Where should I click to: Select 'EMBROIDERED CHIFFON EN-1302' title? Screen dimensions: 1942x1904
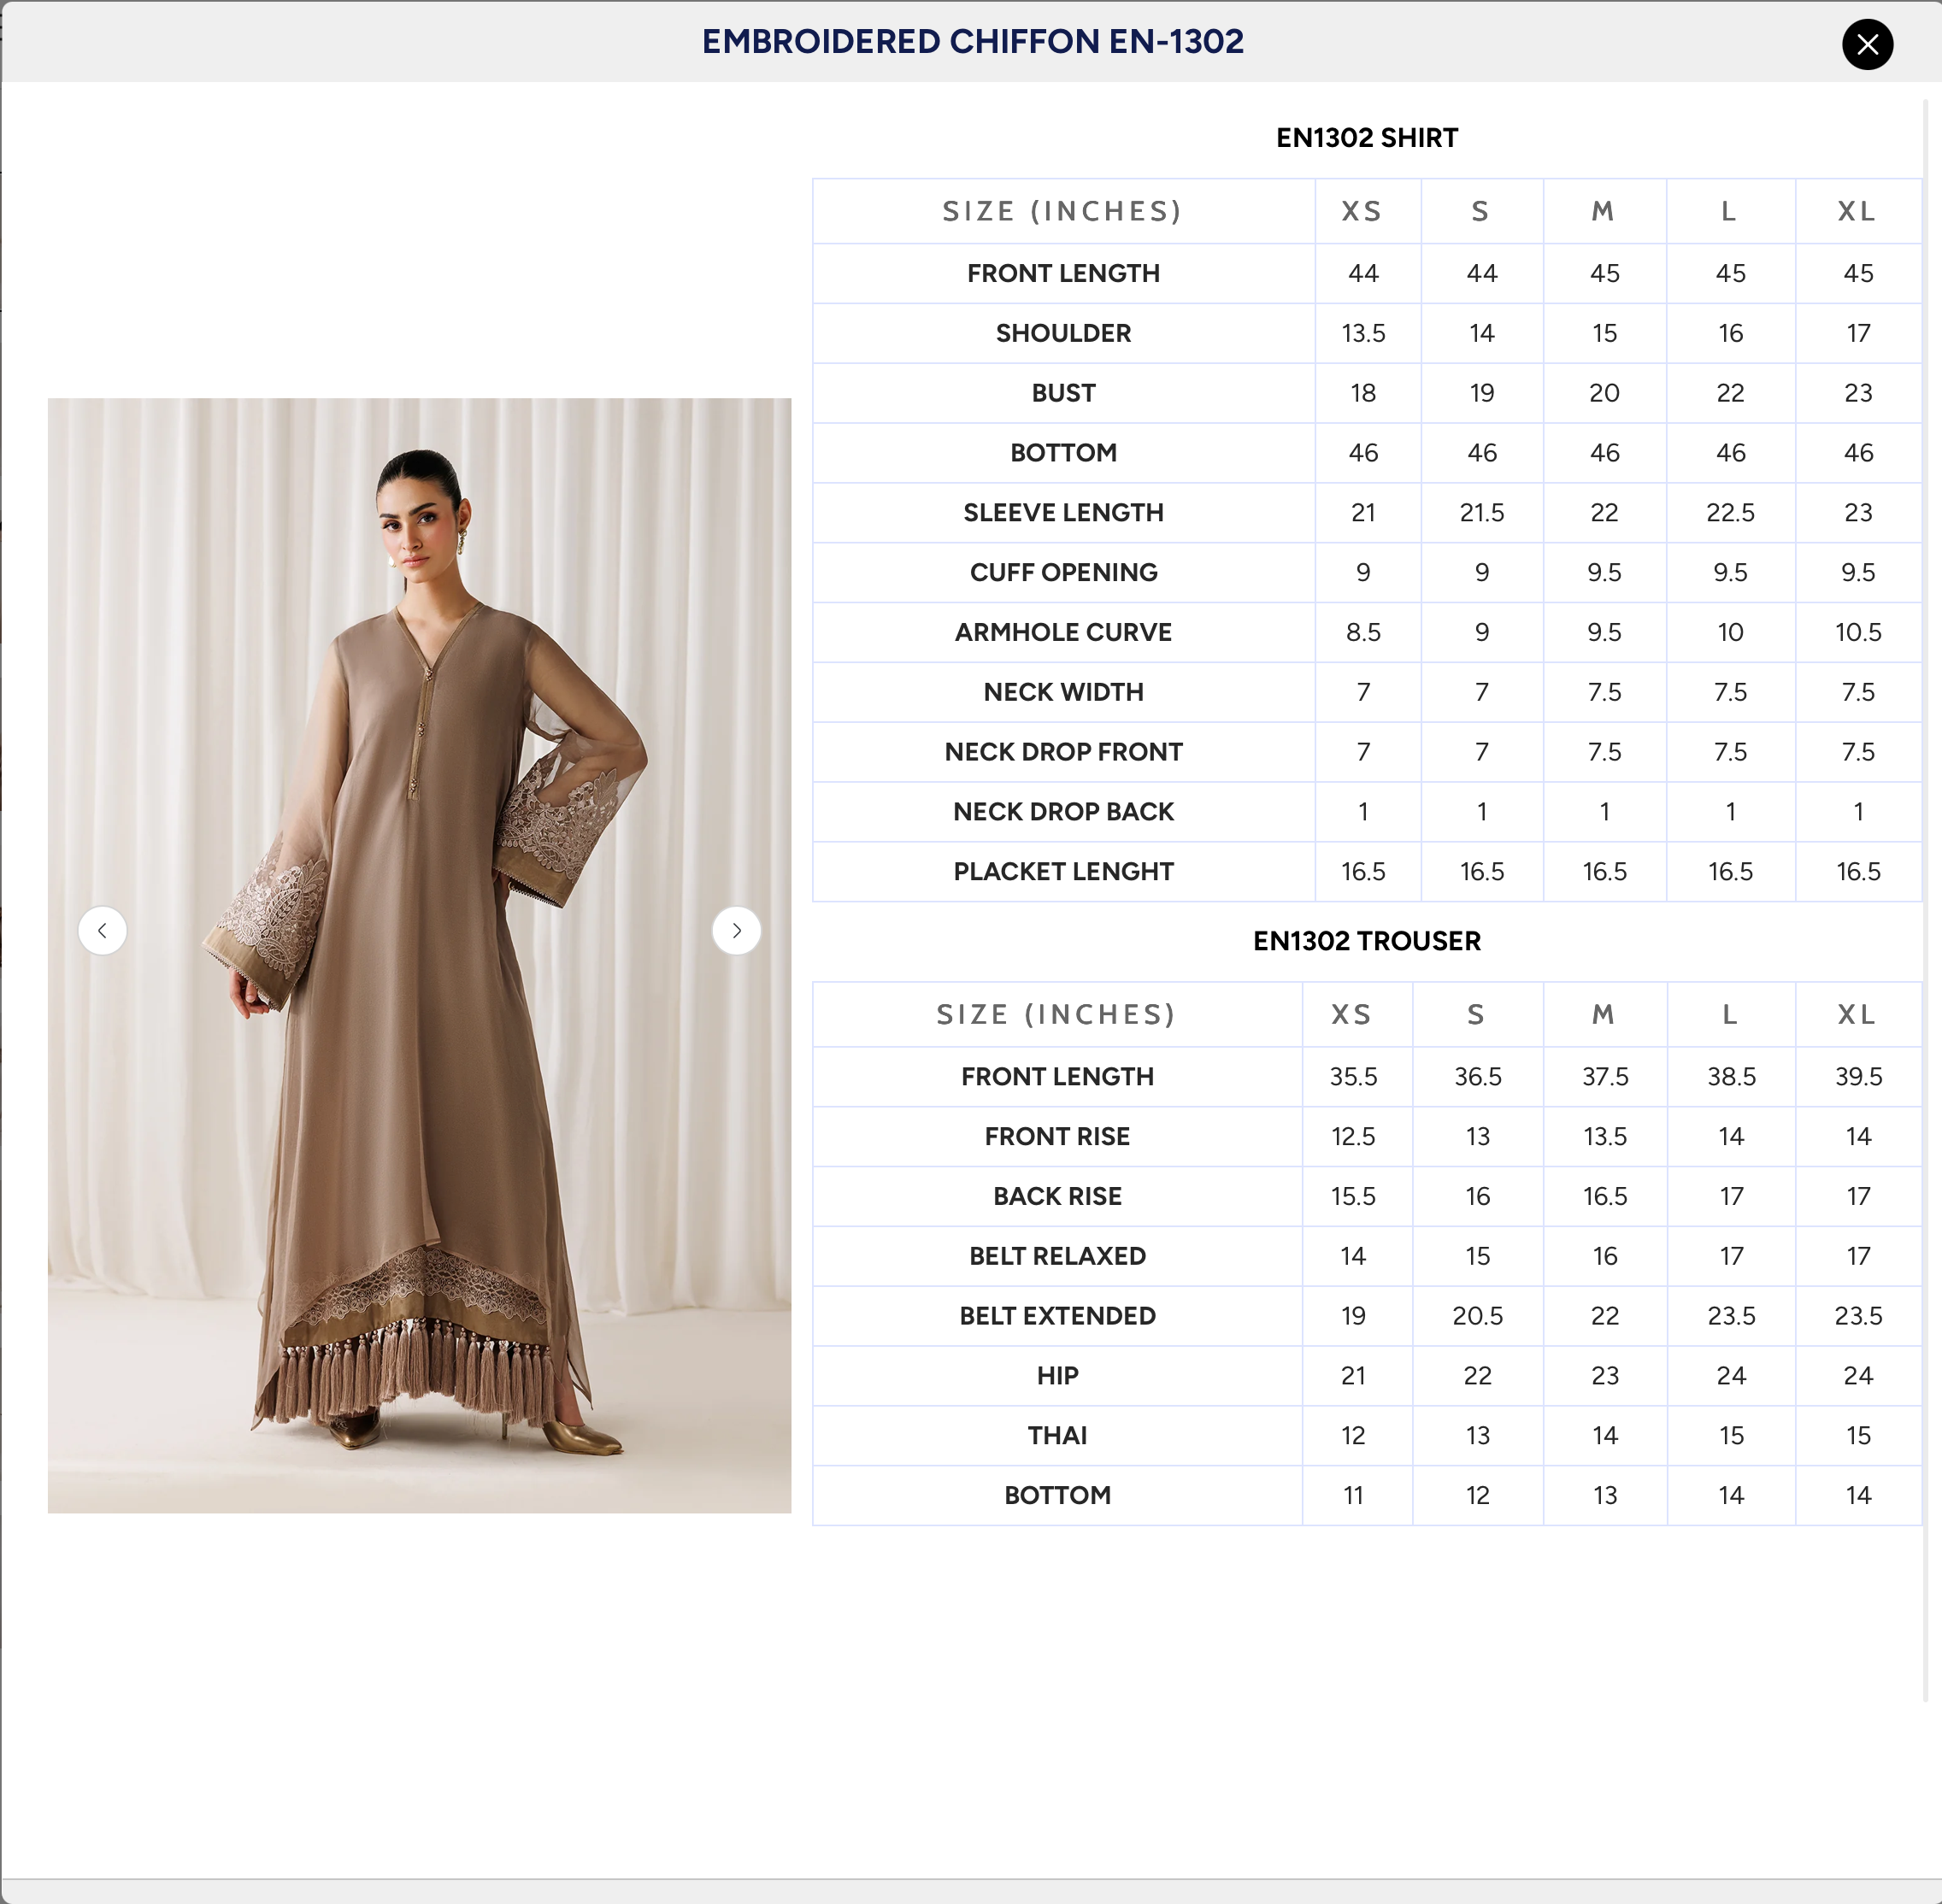click(972, 41)
